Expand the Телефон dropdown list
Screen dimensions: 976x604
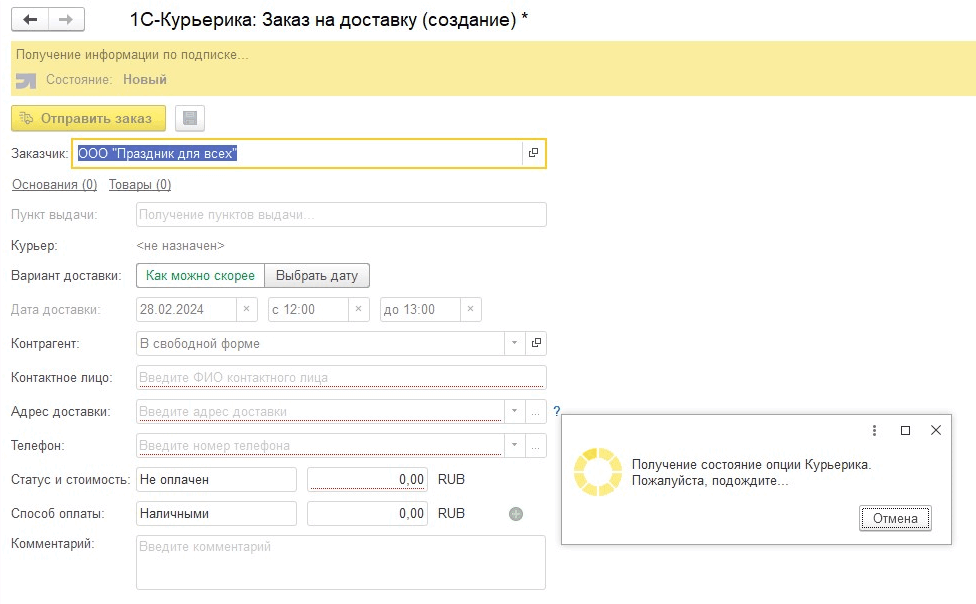[514, 446]
